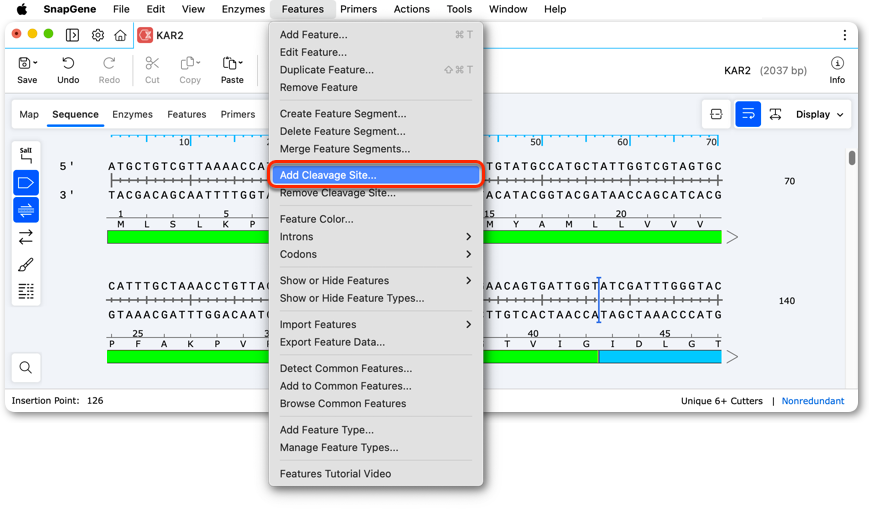The height and width of the screenshot is (519, 869).
Task: Expand Show or Hide Features submenu
Action: 376,281
